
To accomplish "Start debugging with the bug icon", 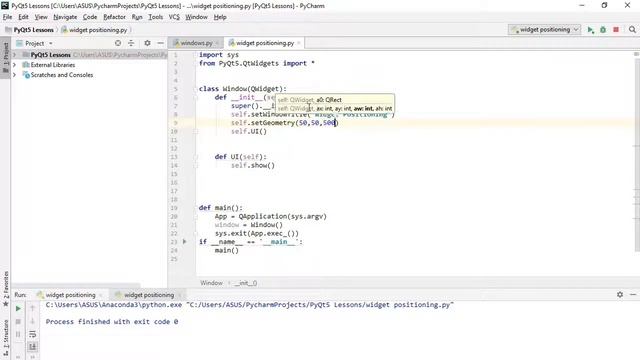I will tap(603, 30).
